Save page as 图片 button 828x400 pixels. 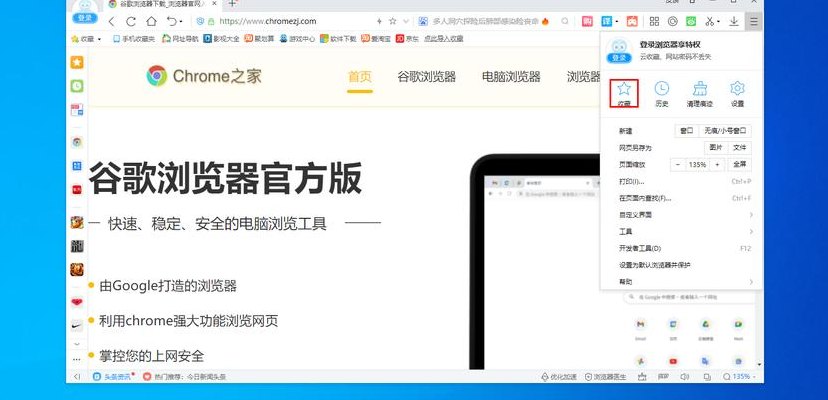pos(716,147)
